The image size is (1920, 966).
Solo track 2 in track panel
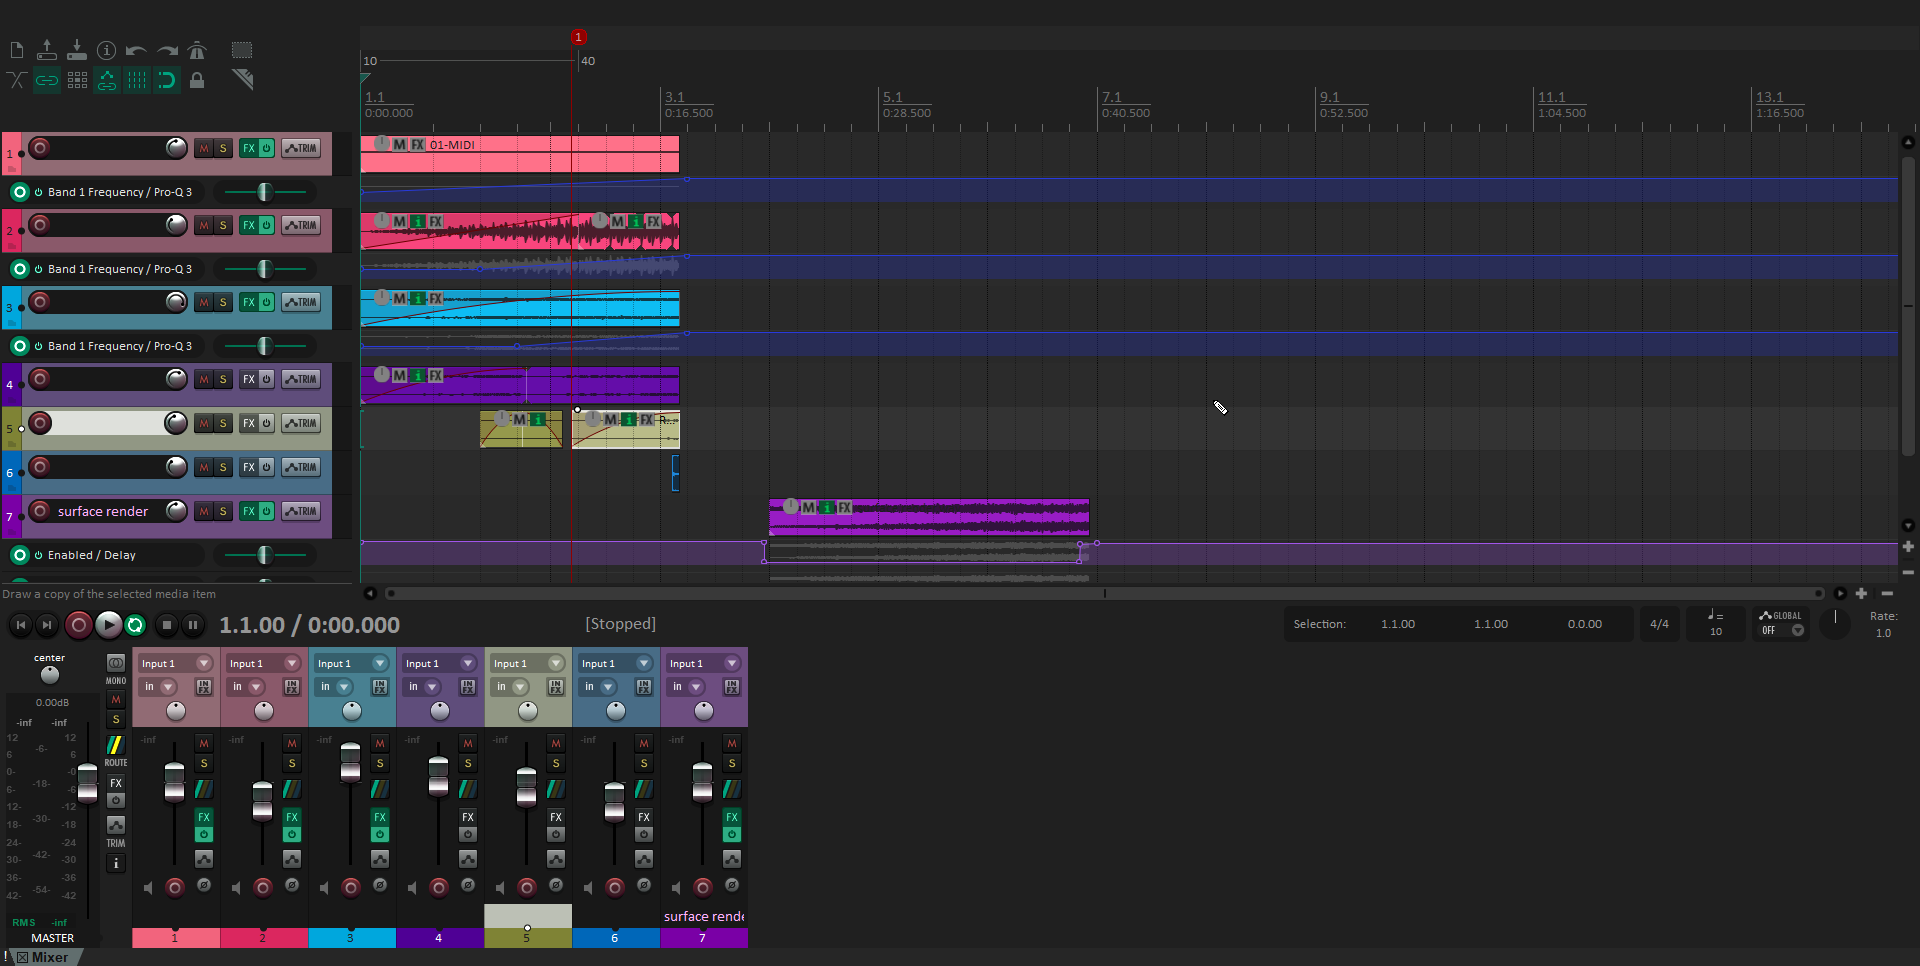click(x=223, y=225)
